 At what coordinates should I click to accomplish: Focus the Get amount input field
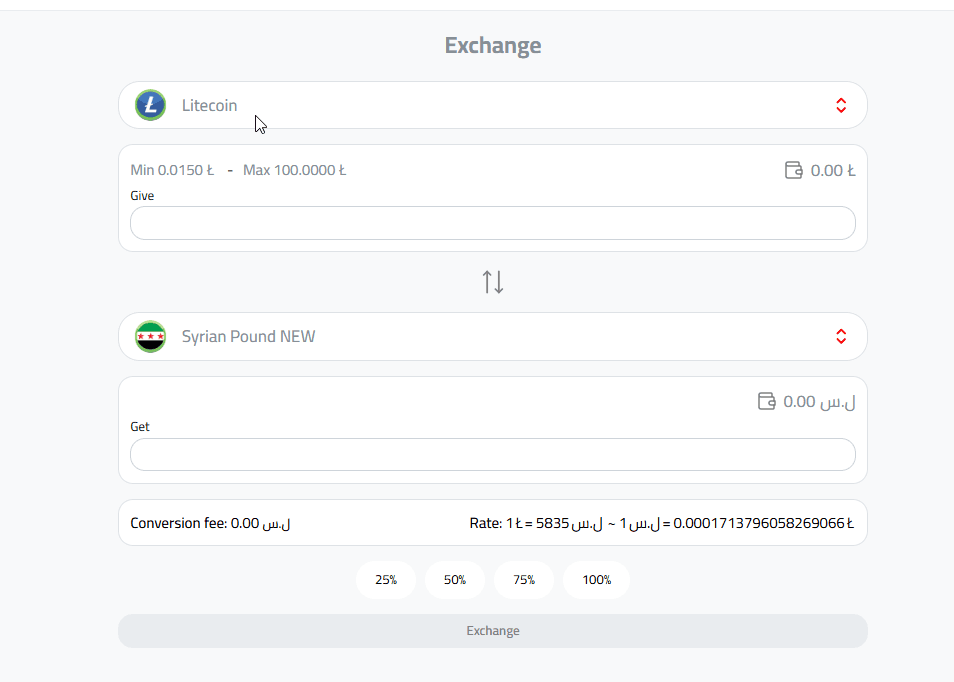pyautogui.click(x=493, y=454)
